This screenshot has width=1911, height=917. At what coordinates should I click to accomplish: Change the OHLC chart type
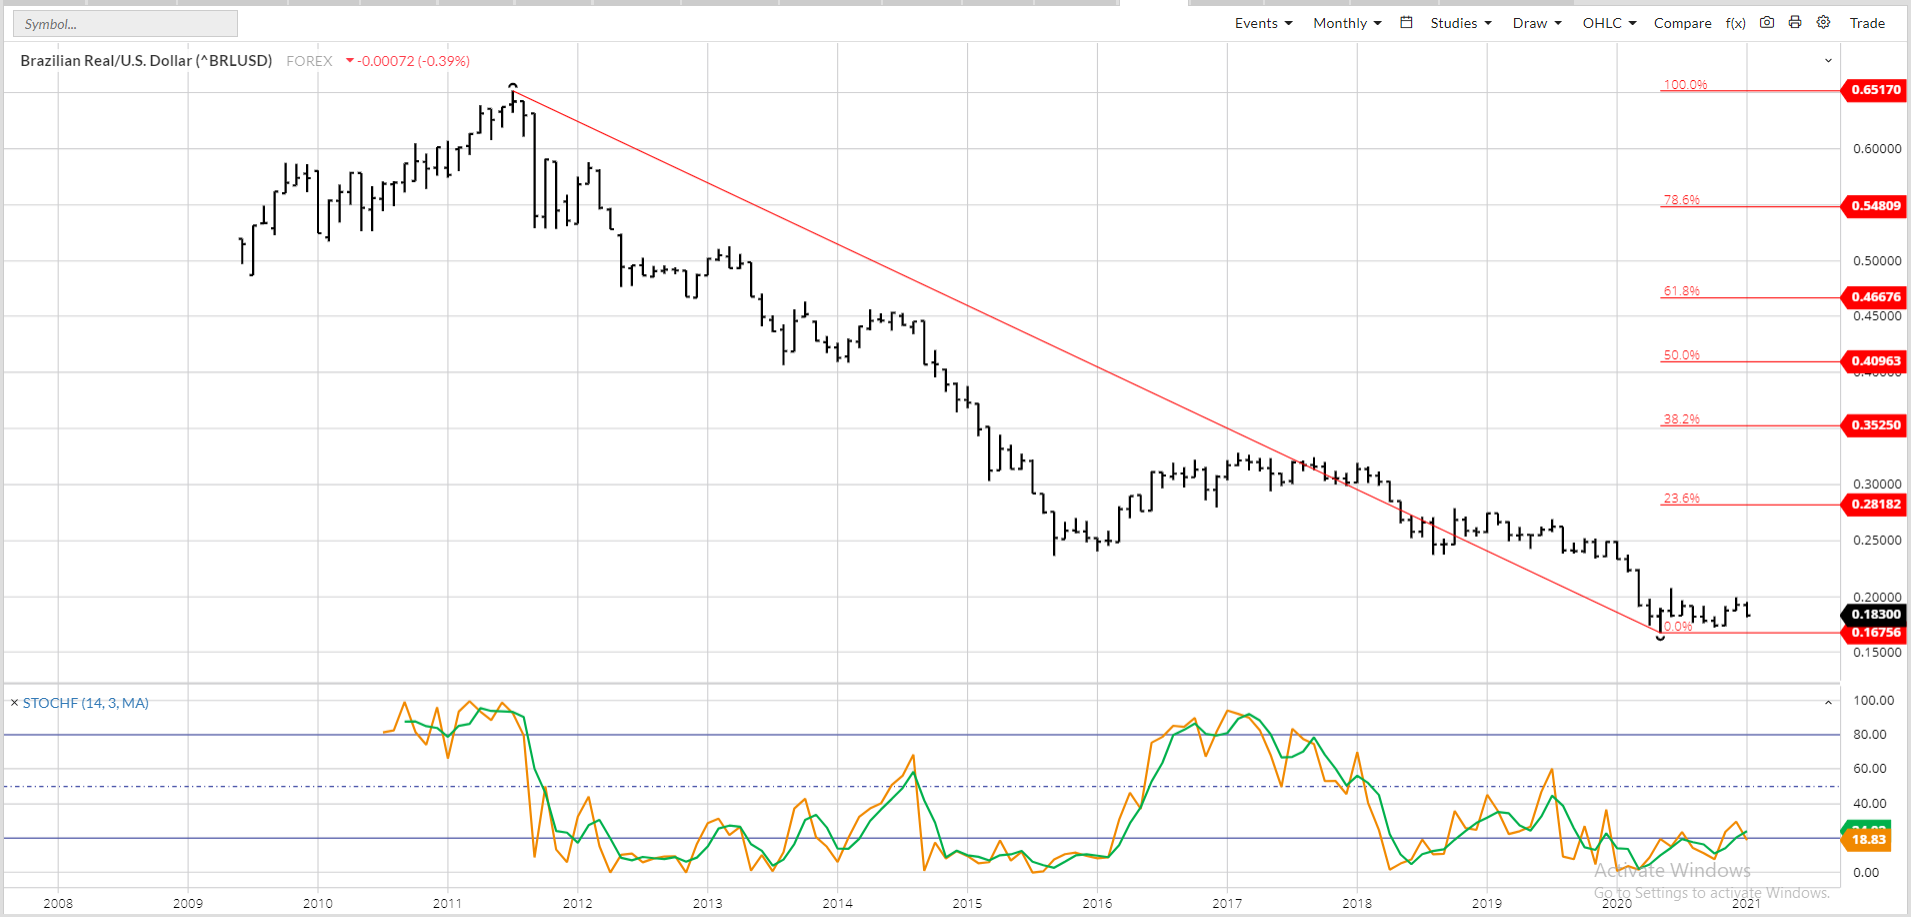tap(1608, 23)
